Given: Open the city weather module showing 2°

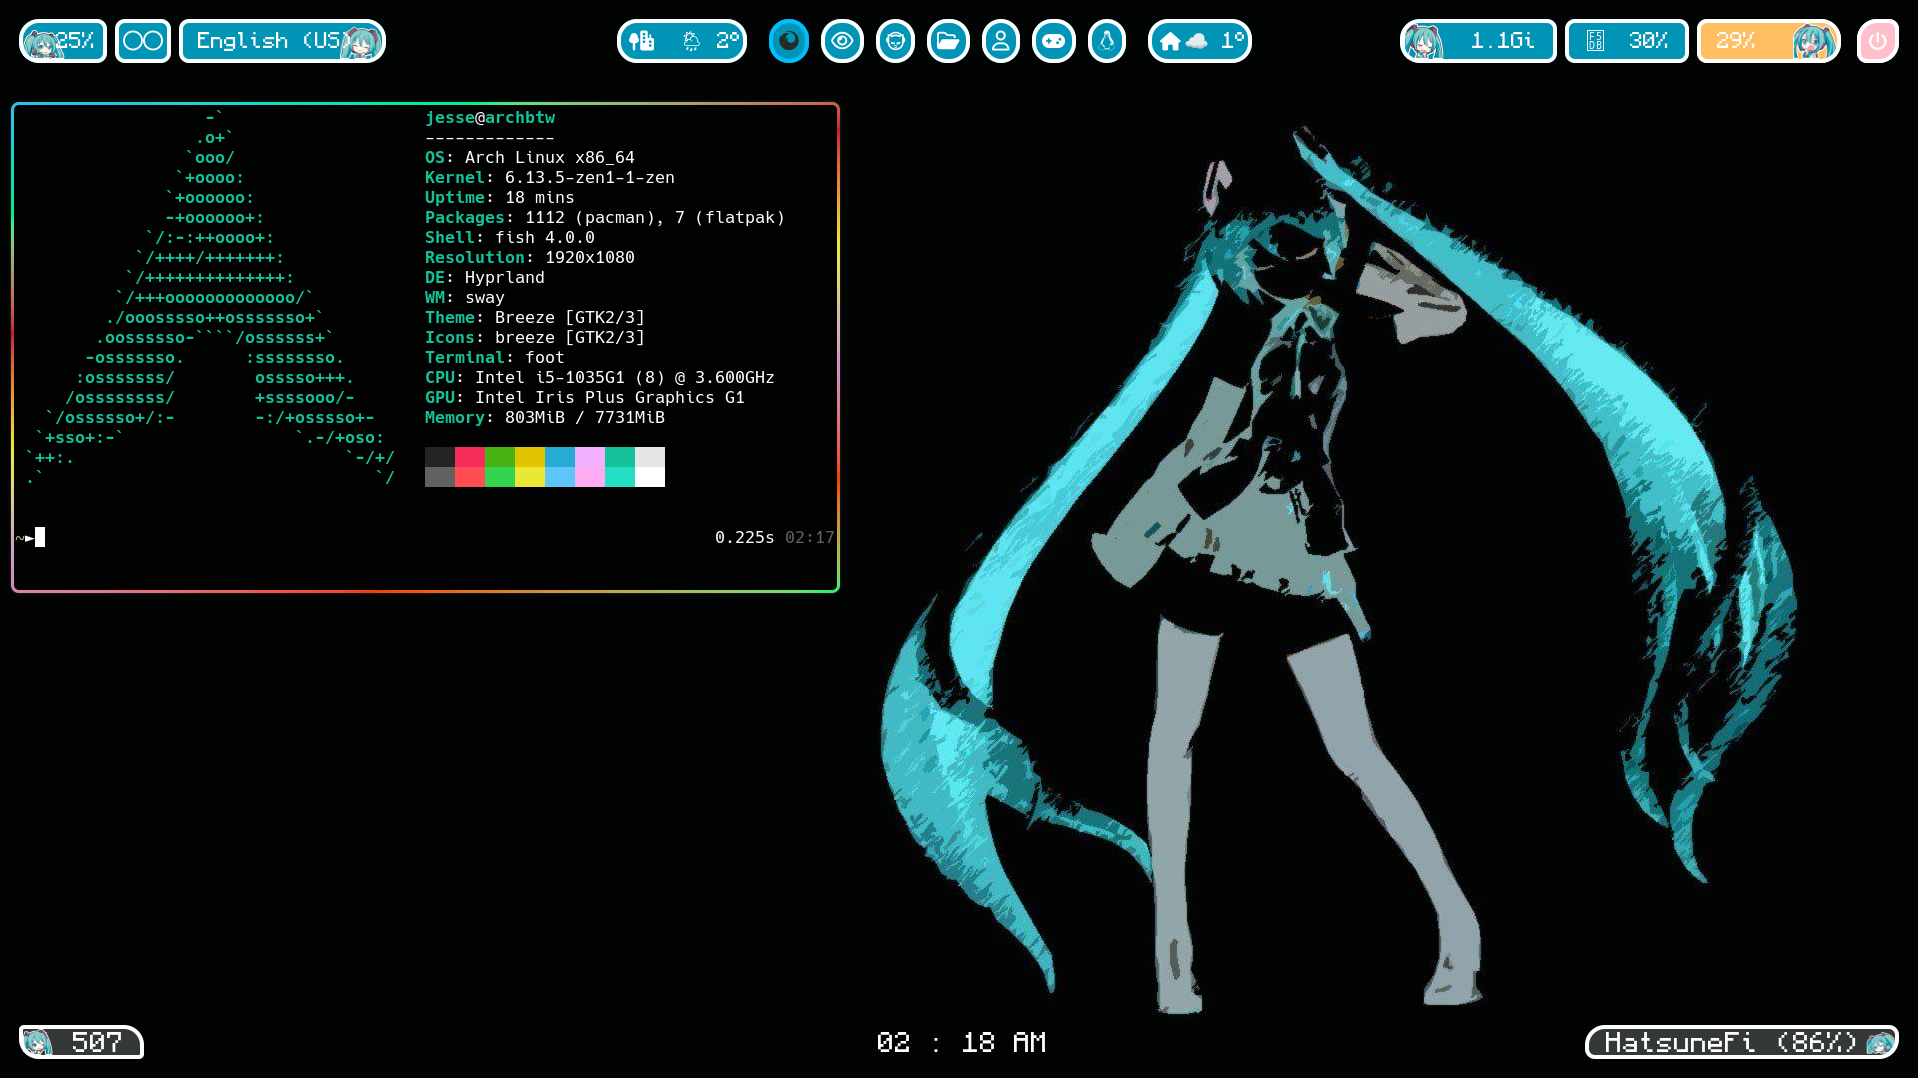Looking at the screenshot, I should [682, 41].
